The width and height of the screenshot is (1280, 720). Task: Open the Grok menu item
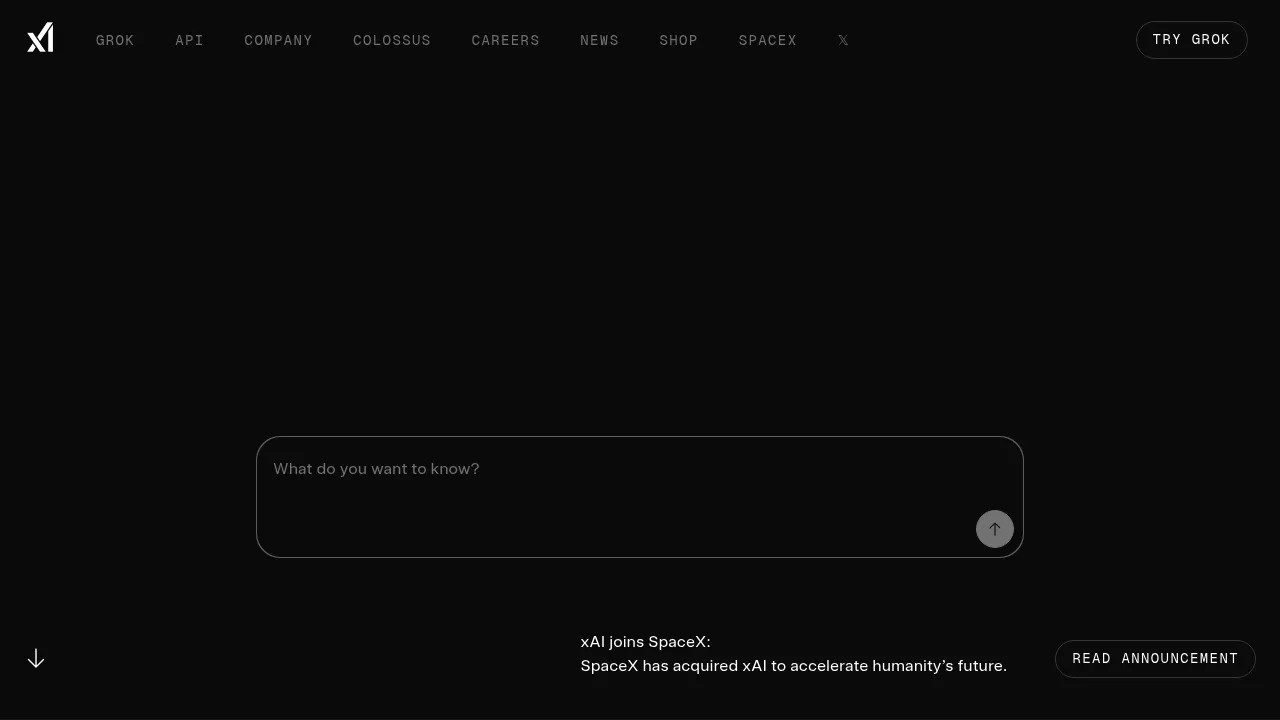click(115, 40)
